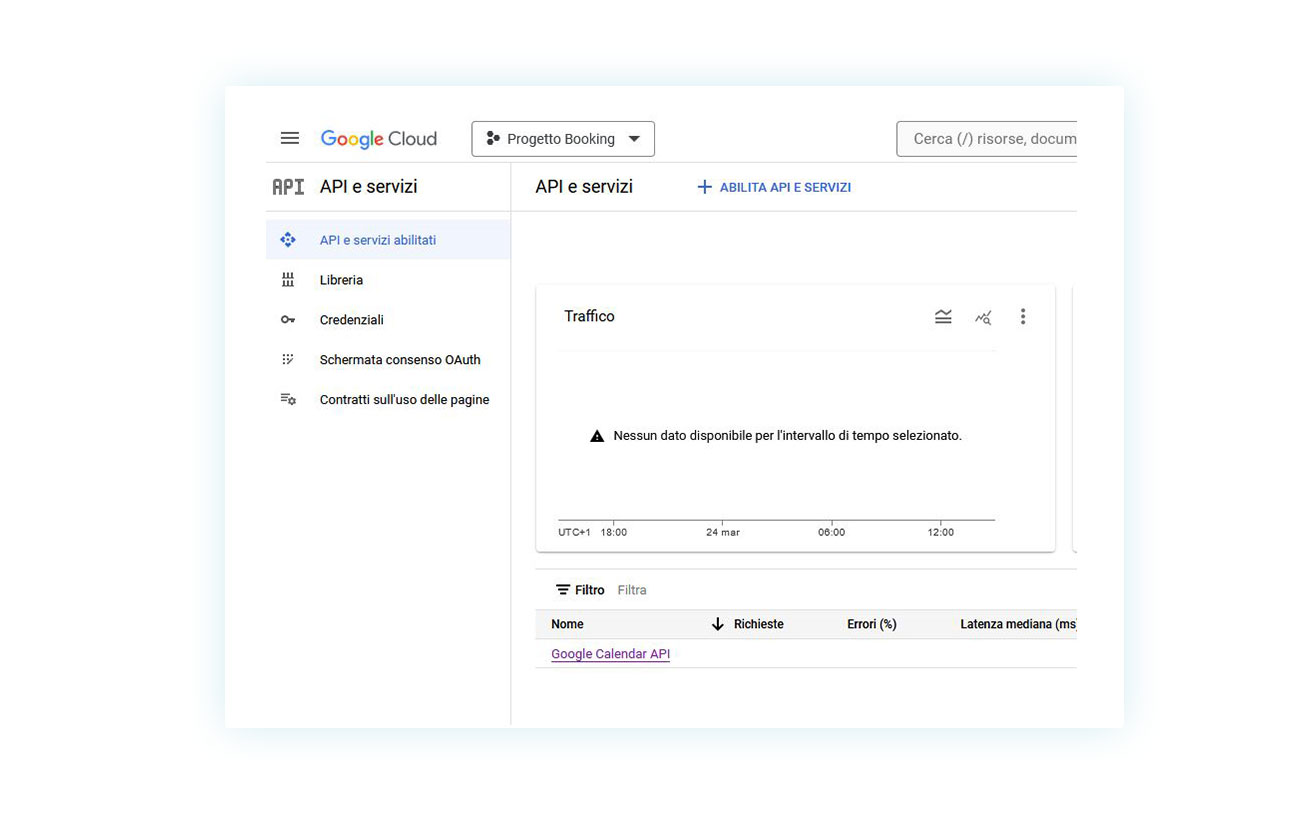Open the Traffico three-dot options menu
This screenshot has height=829, width=1300.
(1022, 317)
